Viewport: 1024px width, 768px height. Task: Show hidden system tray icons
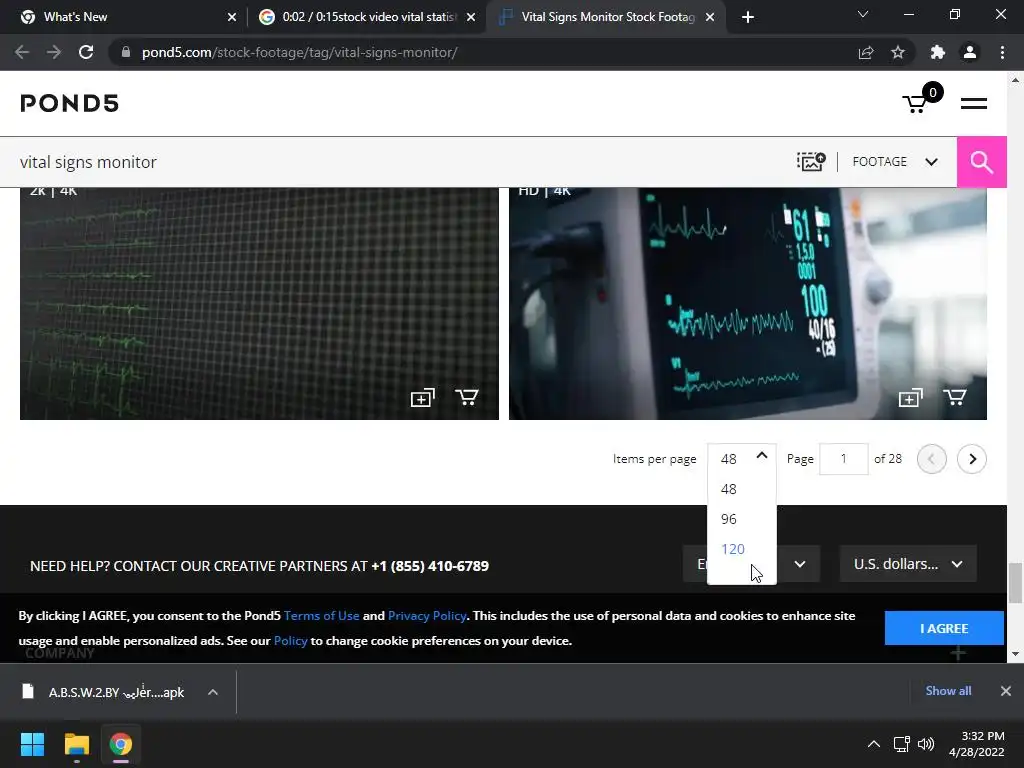(x=873, y=744)
